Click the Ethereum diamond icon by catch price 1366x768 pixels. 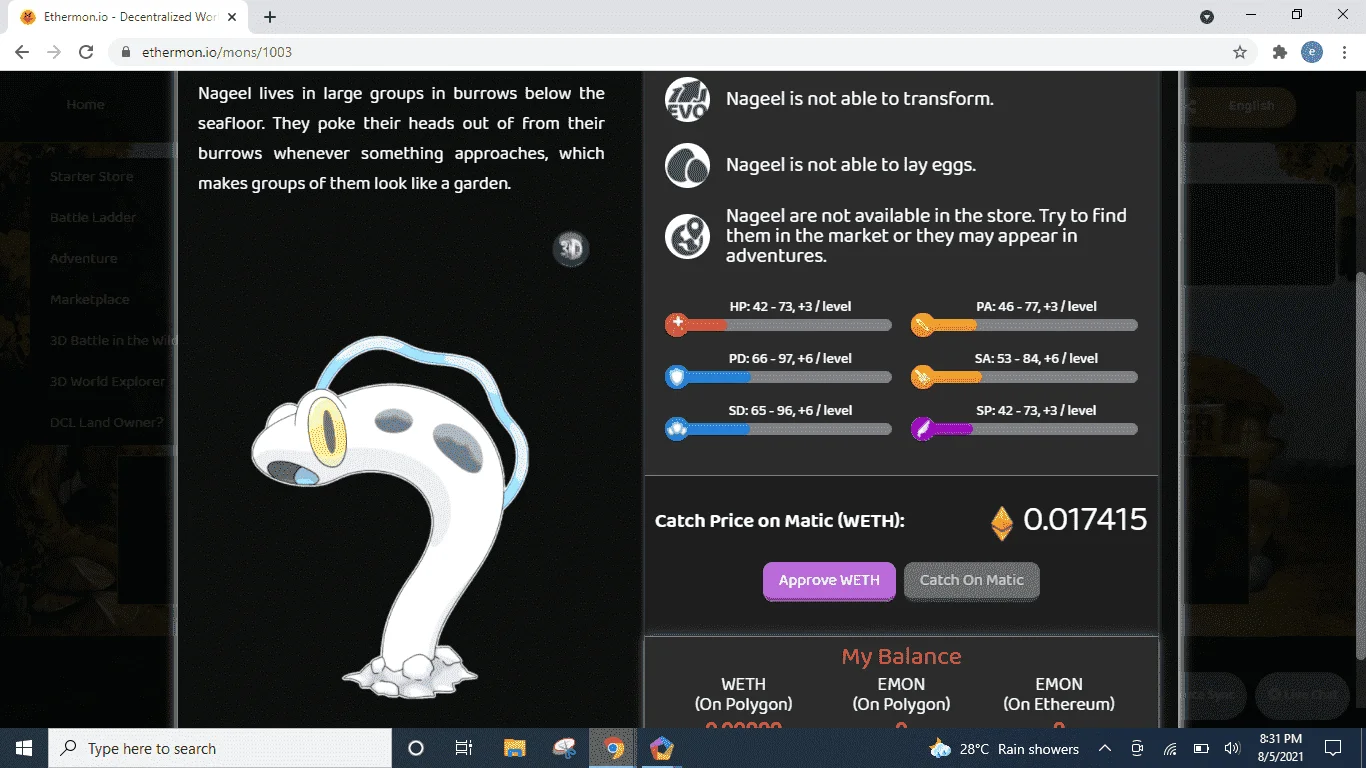click(1001, 522)
